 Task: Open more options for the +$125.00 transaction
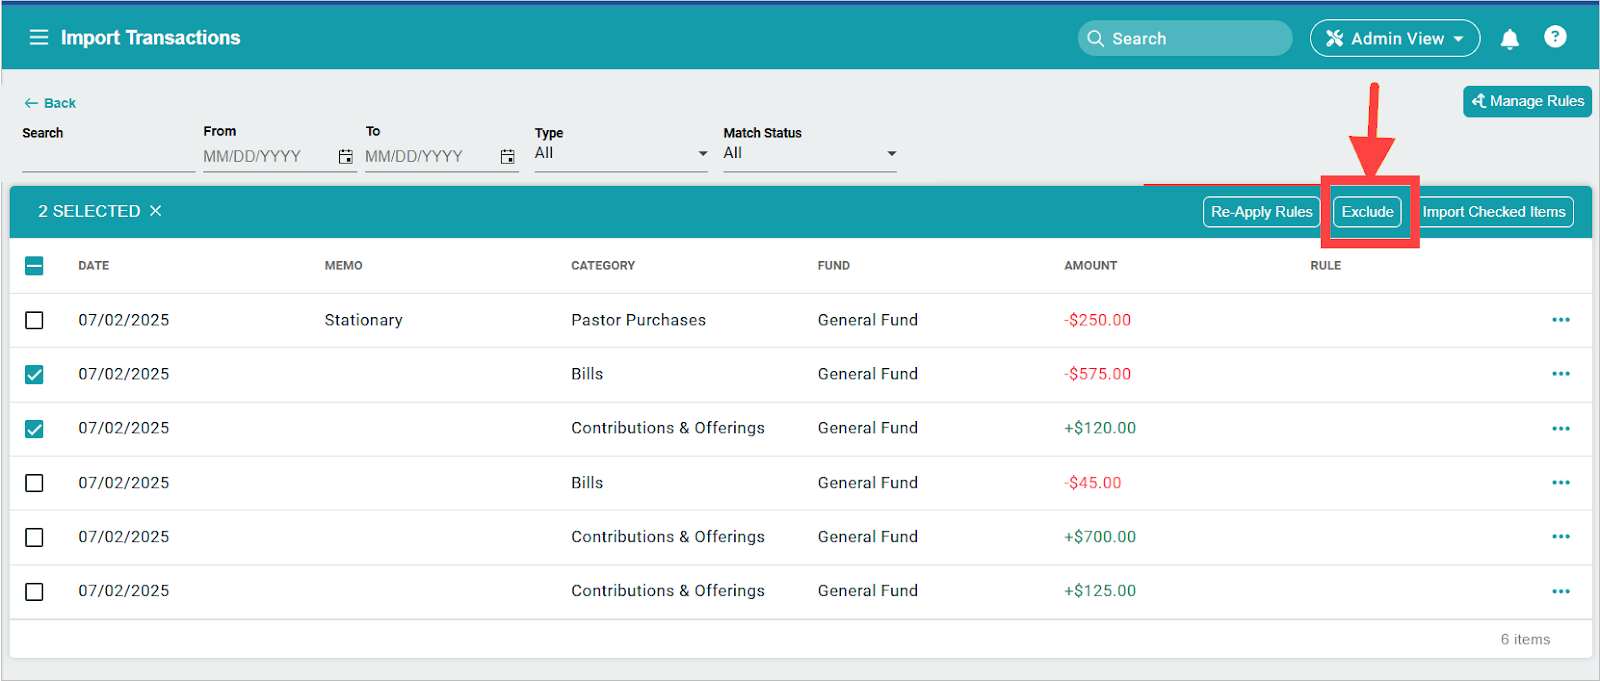(1560, 591)
